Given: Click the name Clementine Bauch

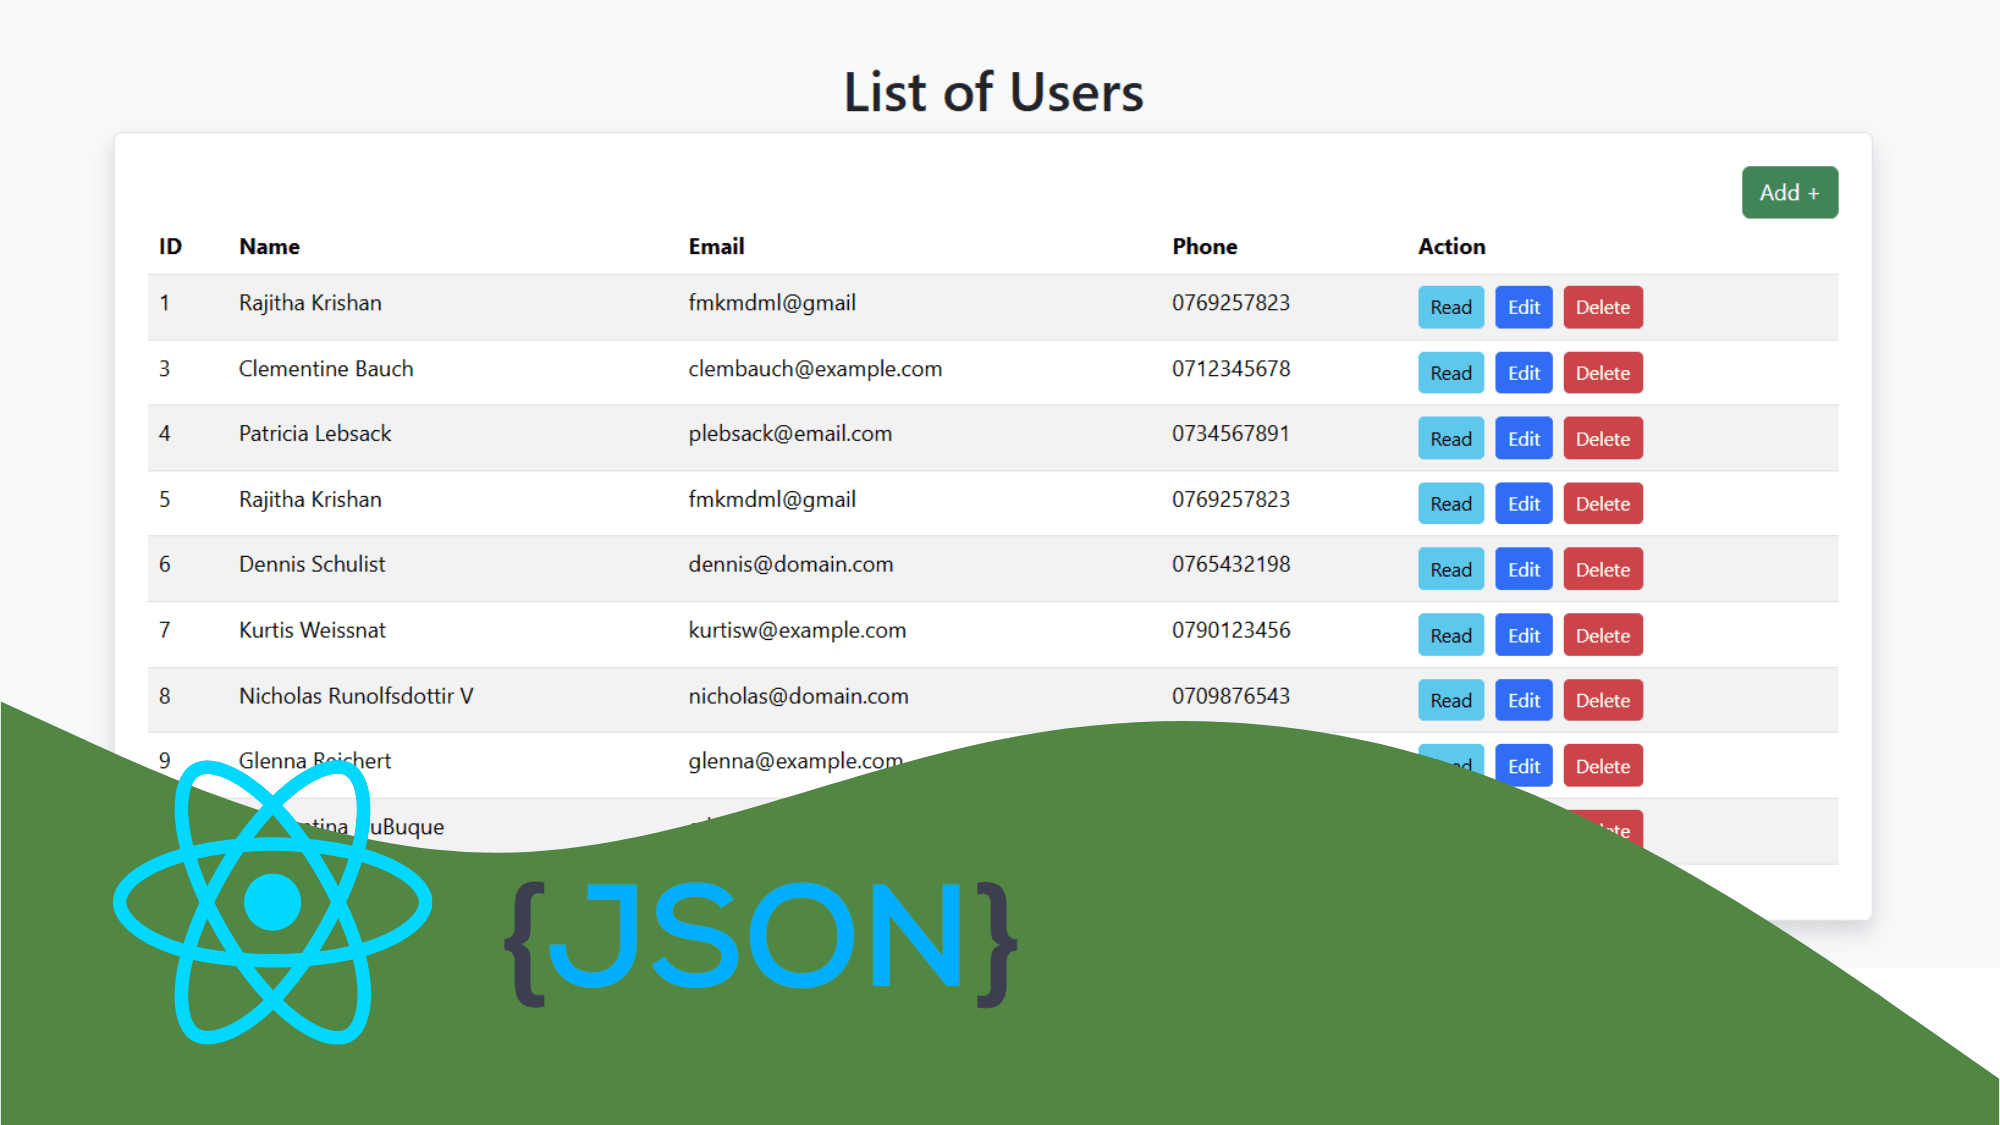Looking at the screenshot, I should 326,369.
